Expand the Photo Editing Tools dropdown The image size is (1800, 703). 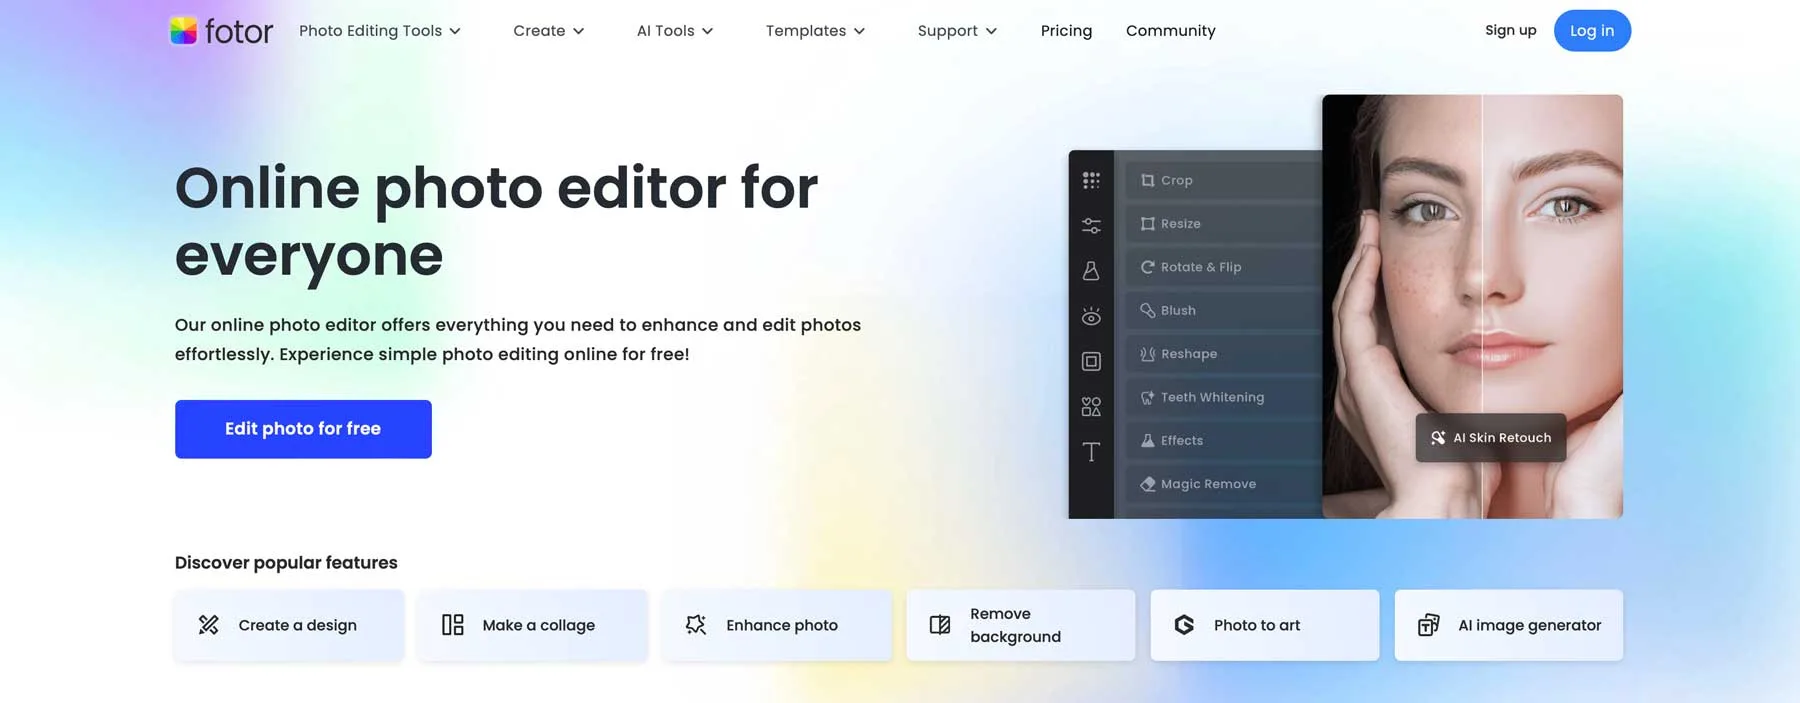tap(380, 31)
